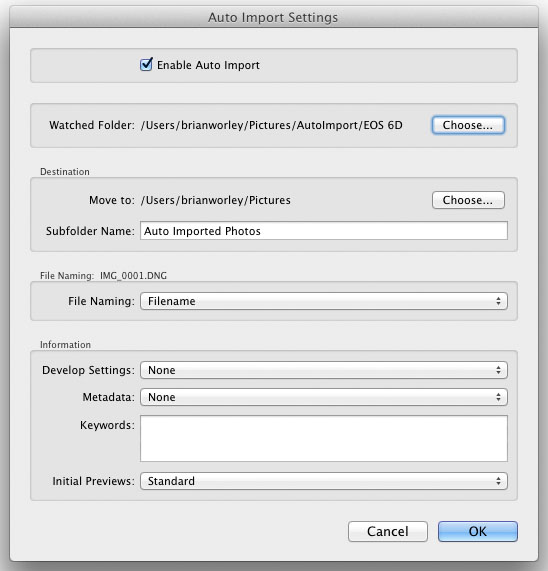Click the Move to destination path text
Viewport: 548px width, 571px height.
coord(216,200)
